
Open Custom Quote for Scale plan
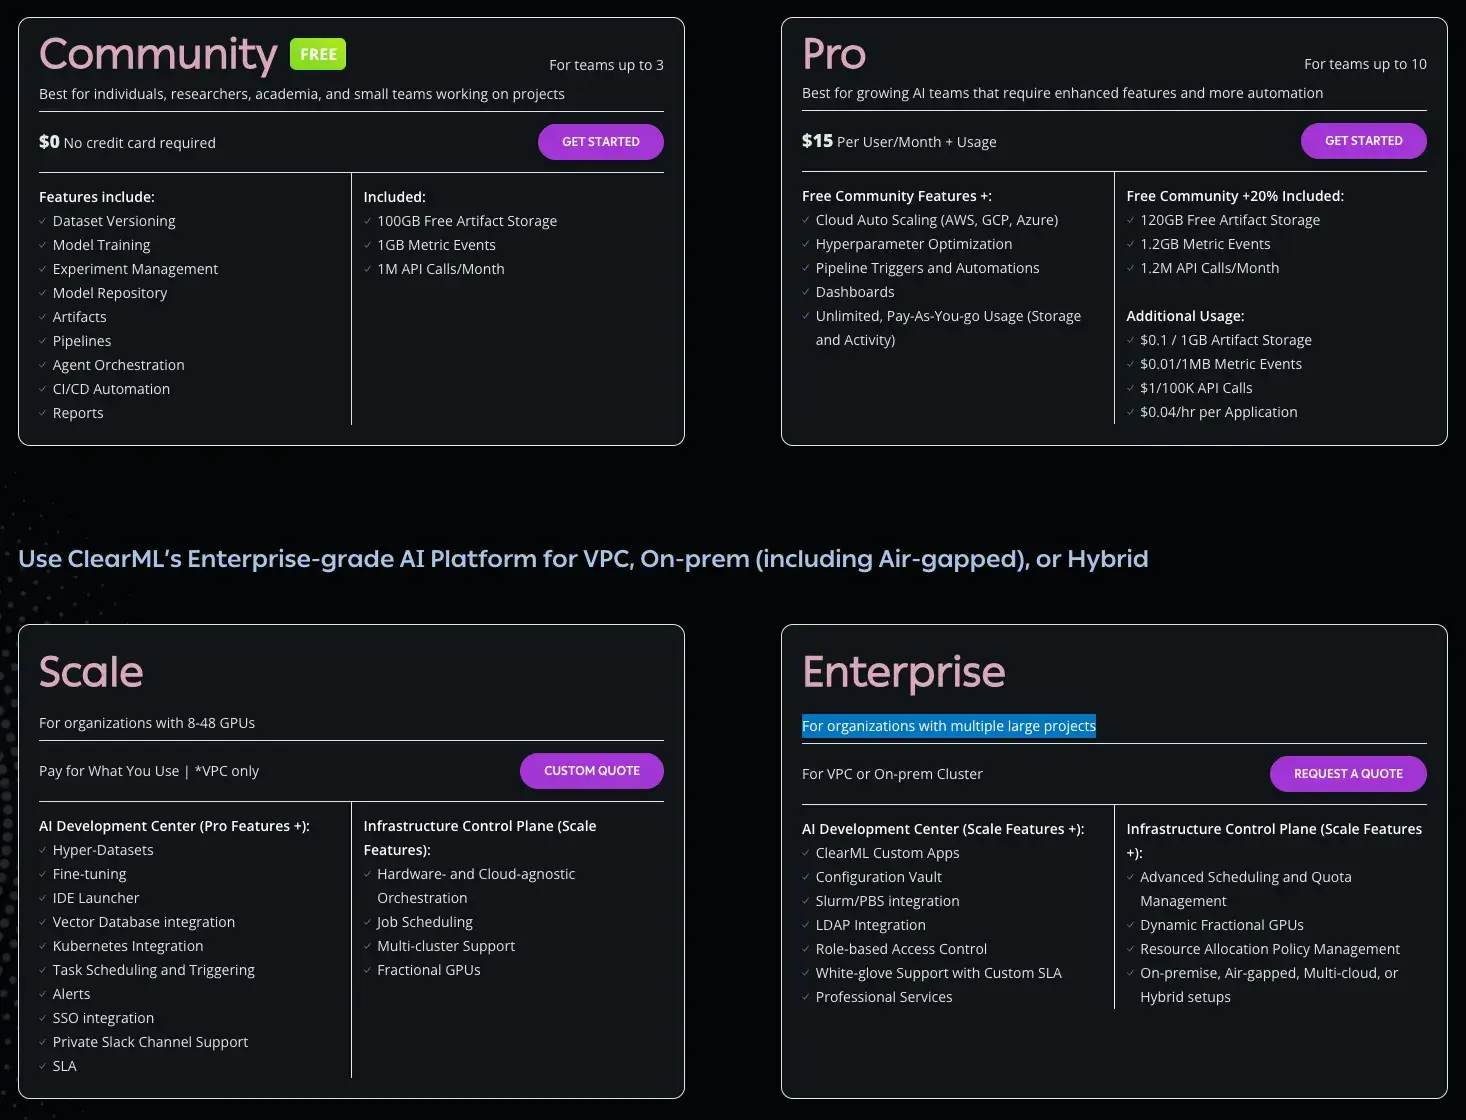pos(591,771)
